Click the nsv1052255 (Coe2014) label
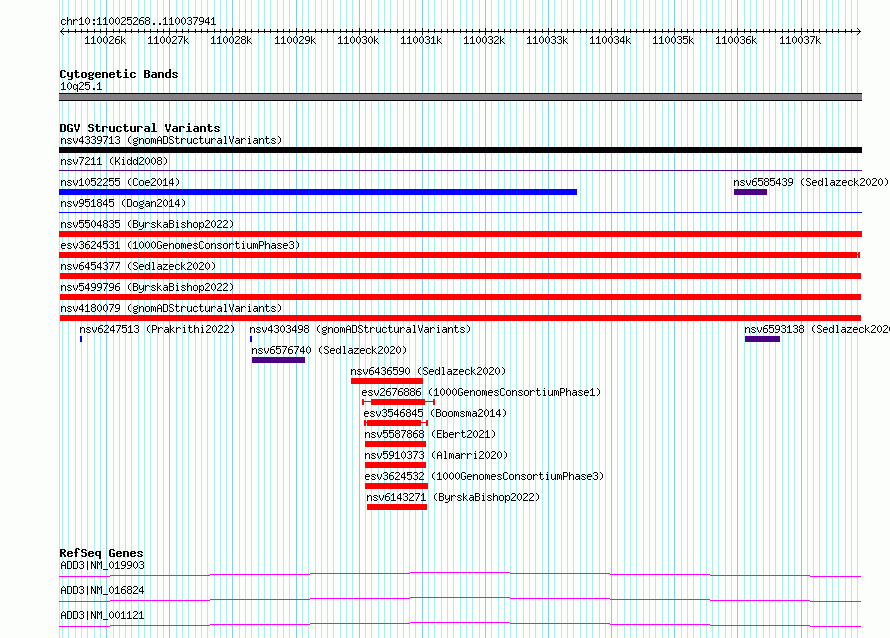 (120, 182)
